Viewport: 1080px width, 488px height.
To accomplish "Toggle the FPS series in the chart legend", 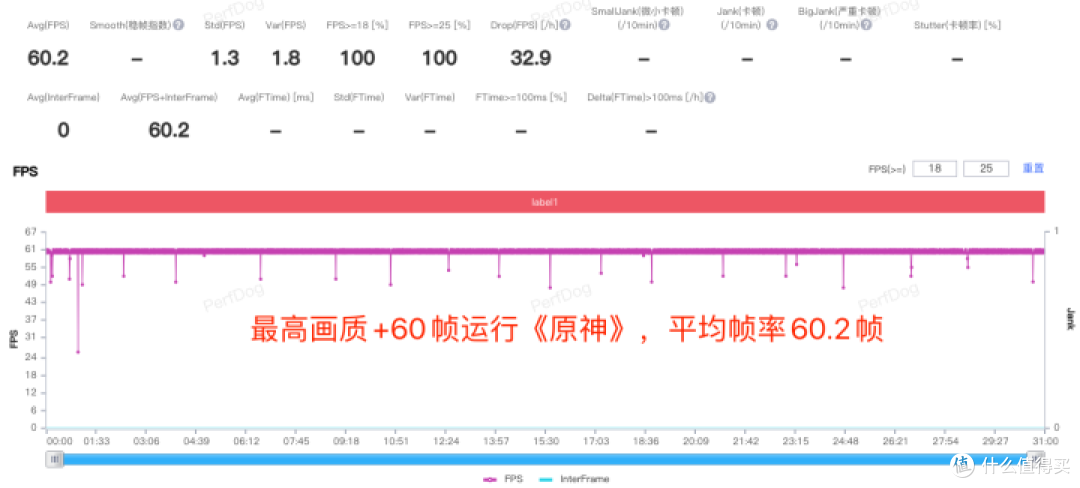I will coord(503,479).
